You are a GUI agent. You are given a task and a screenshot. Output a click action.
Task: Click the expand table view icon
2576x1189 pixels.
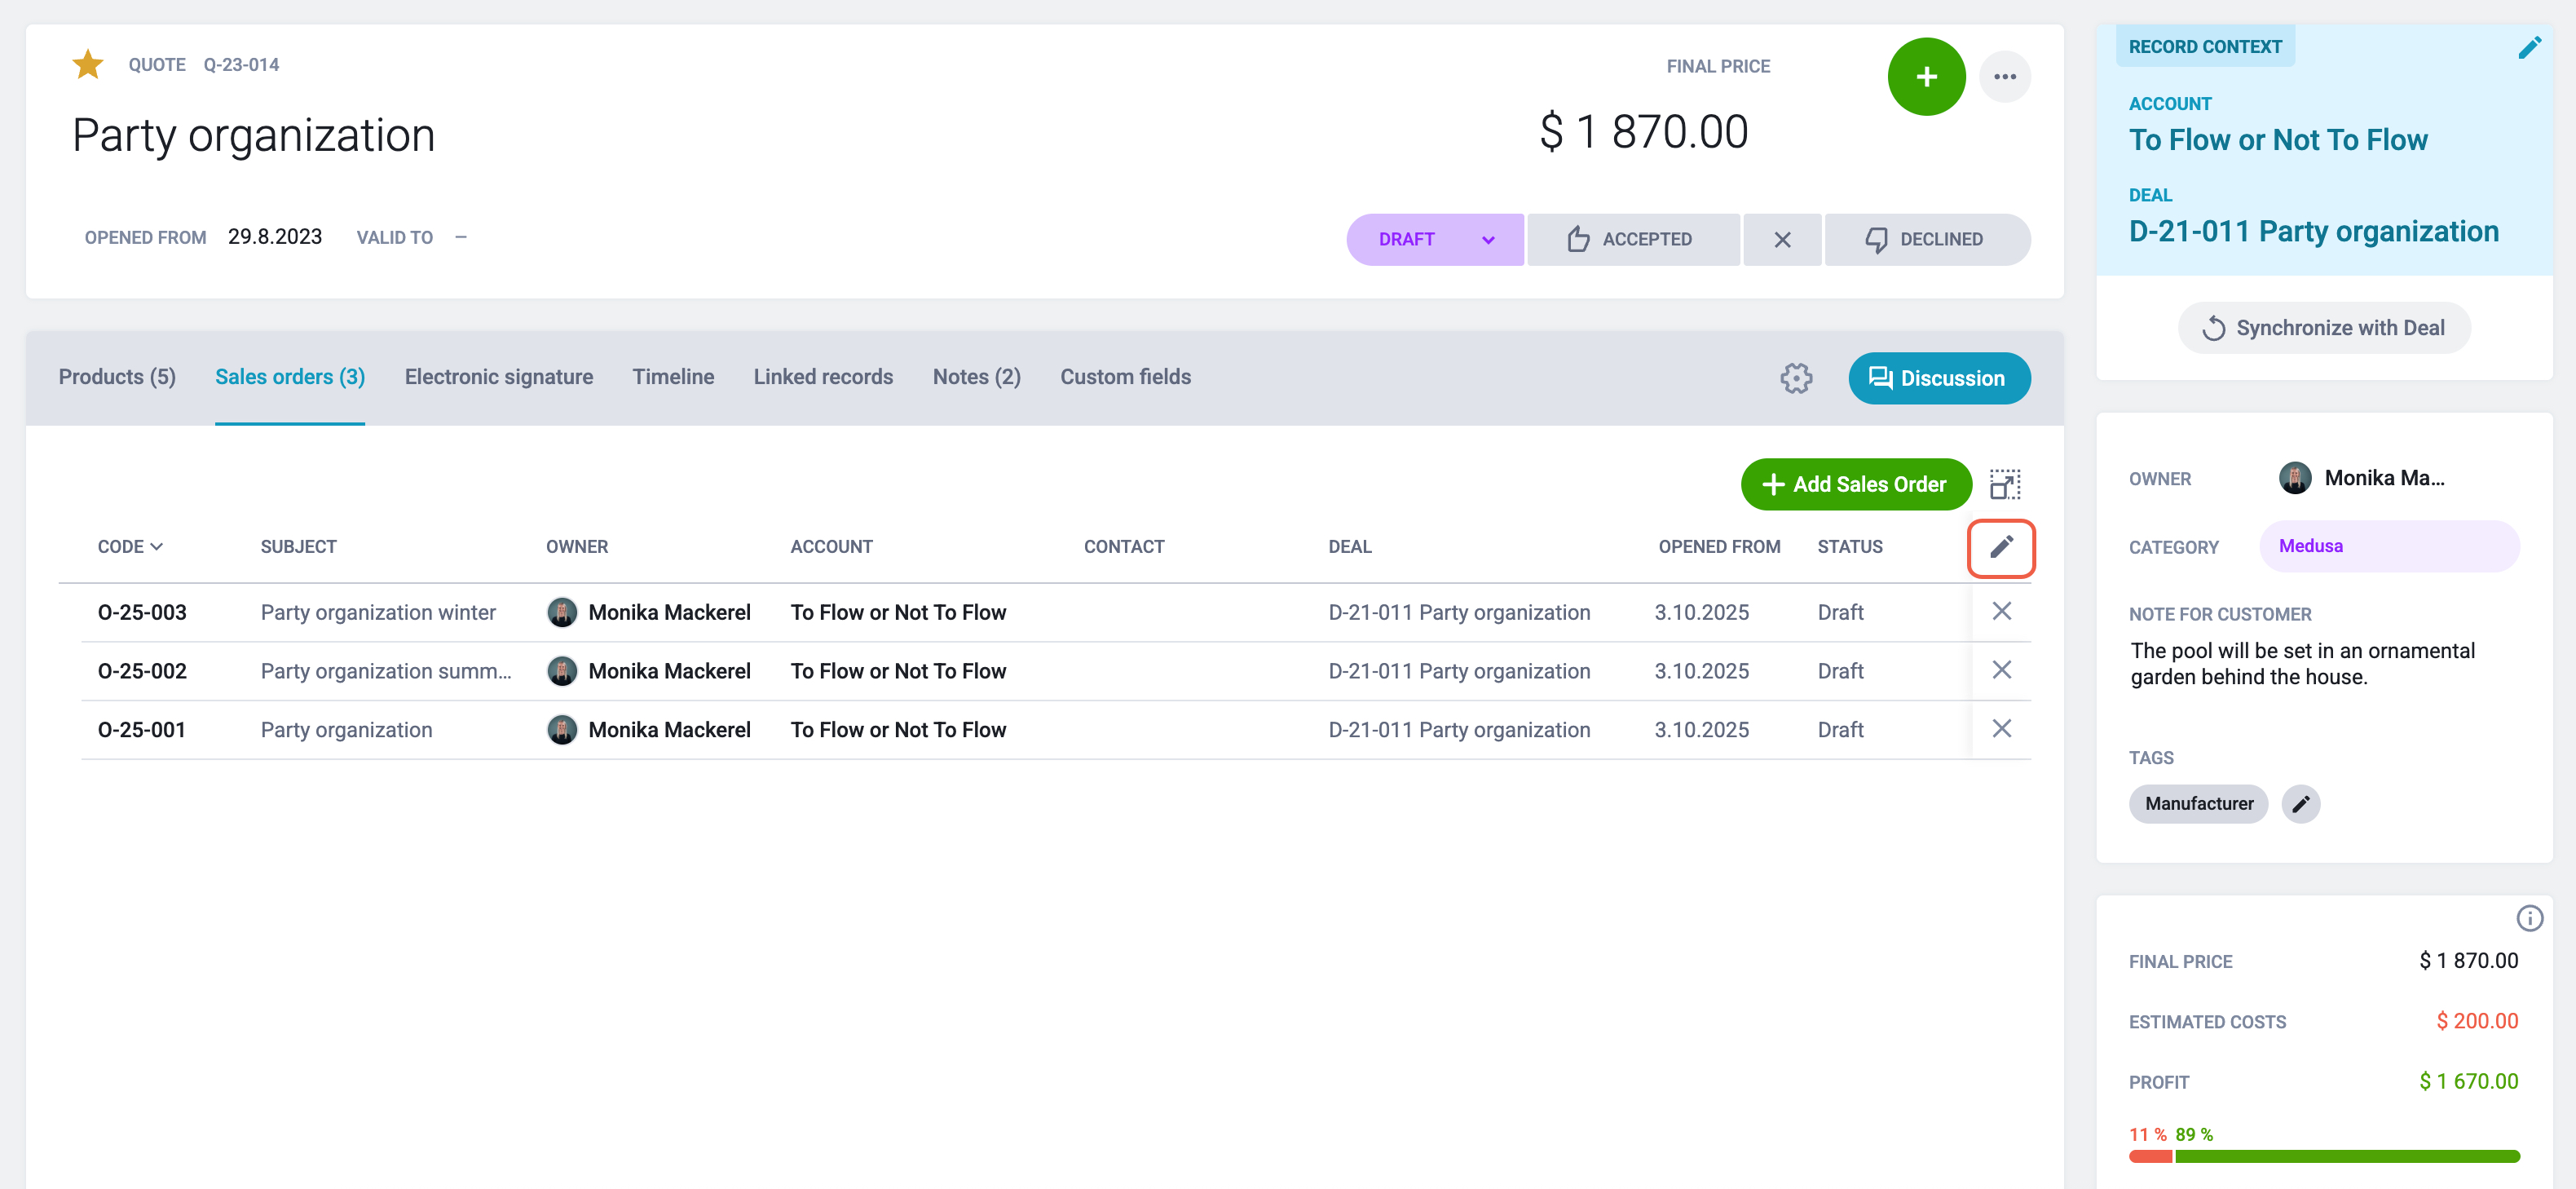[x=2004, y=484]
